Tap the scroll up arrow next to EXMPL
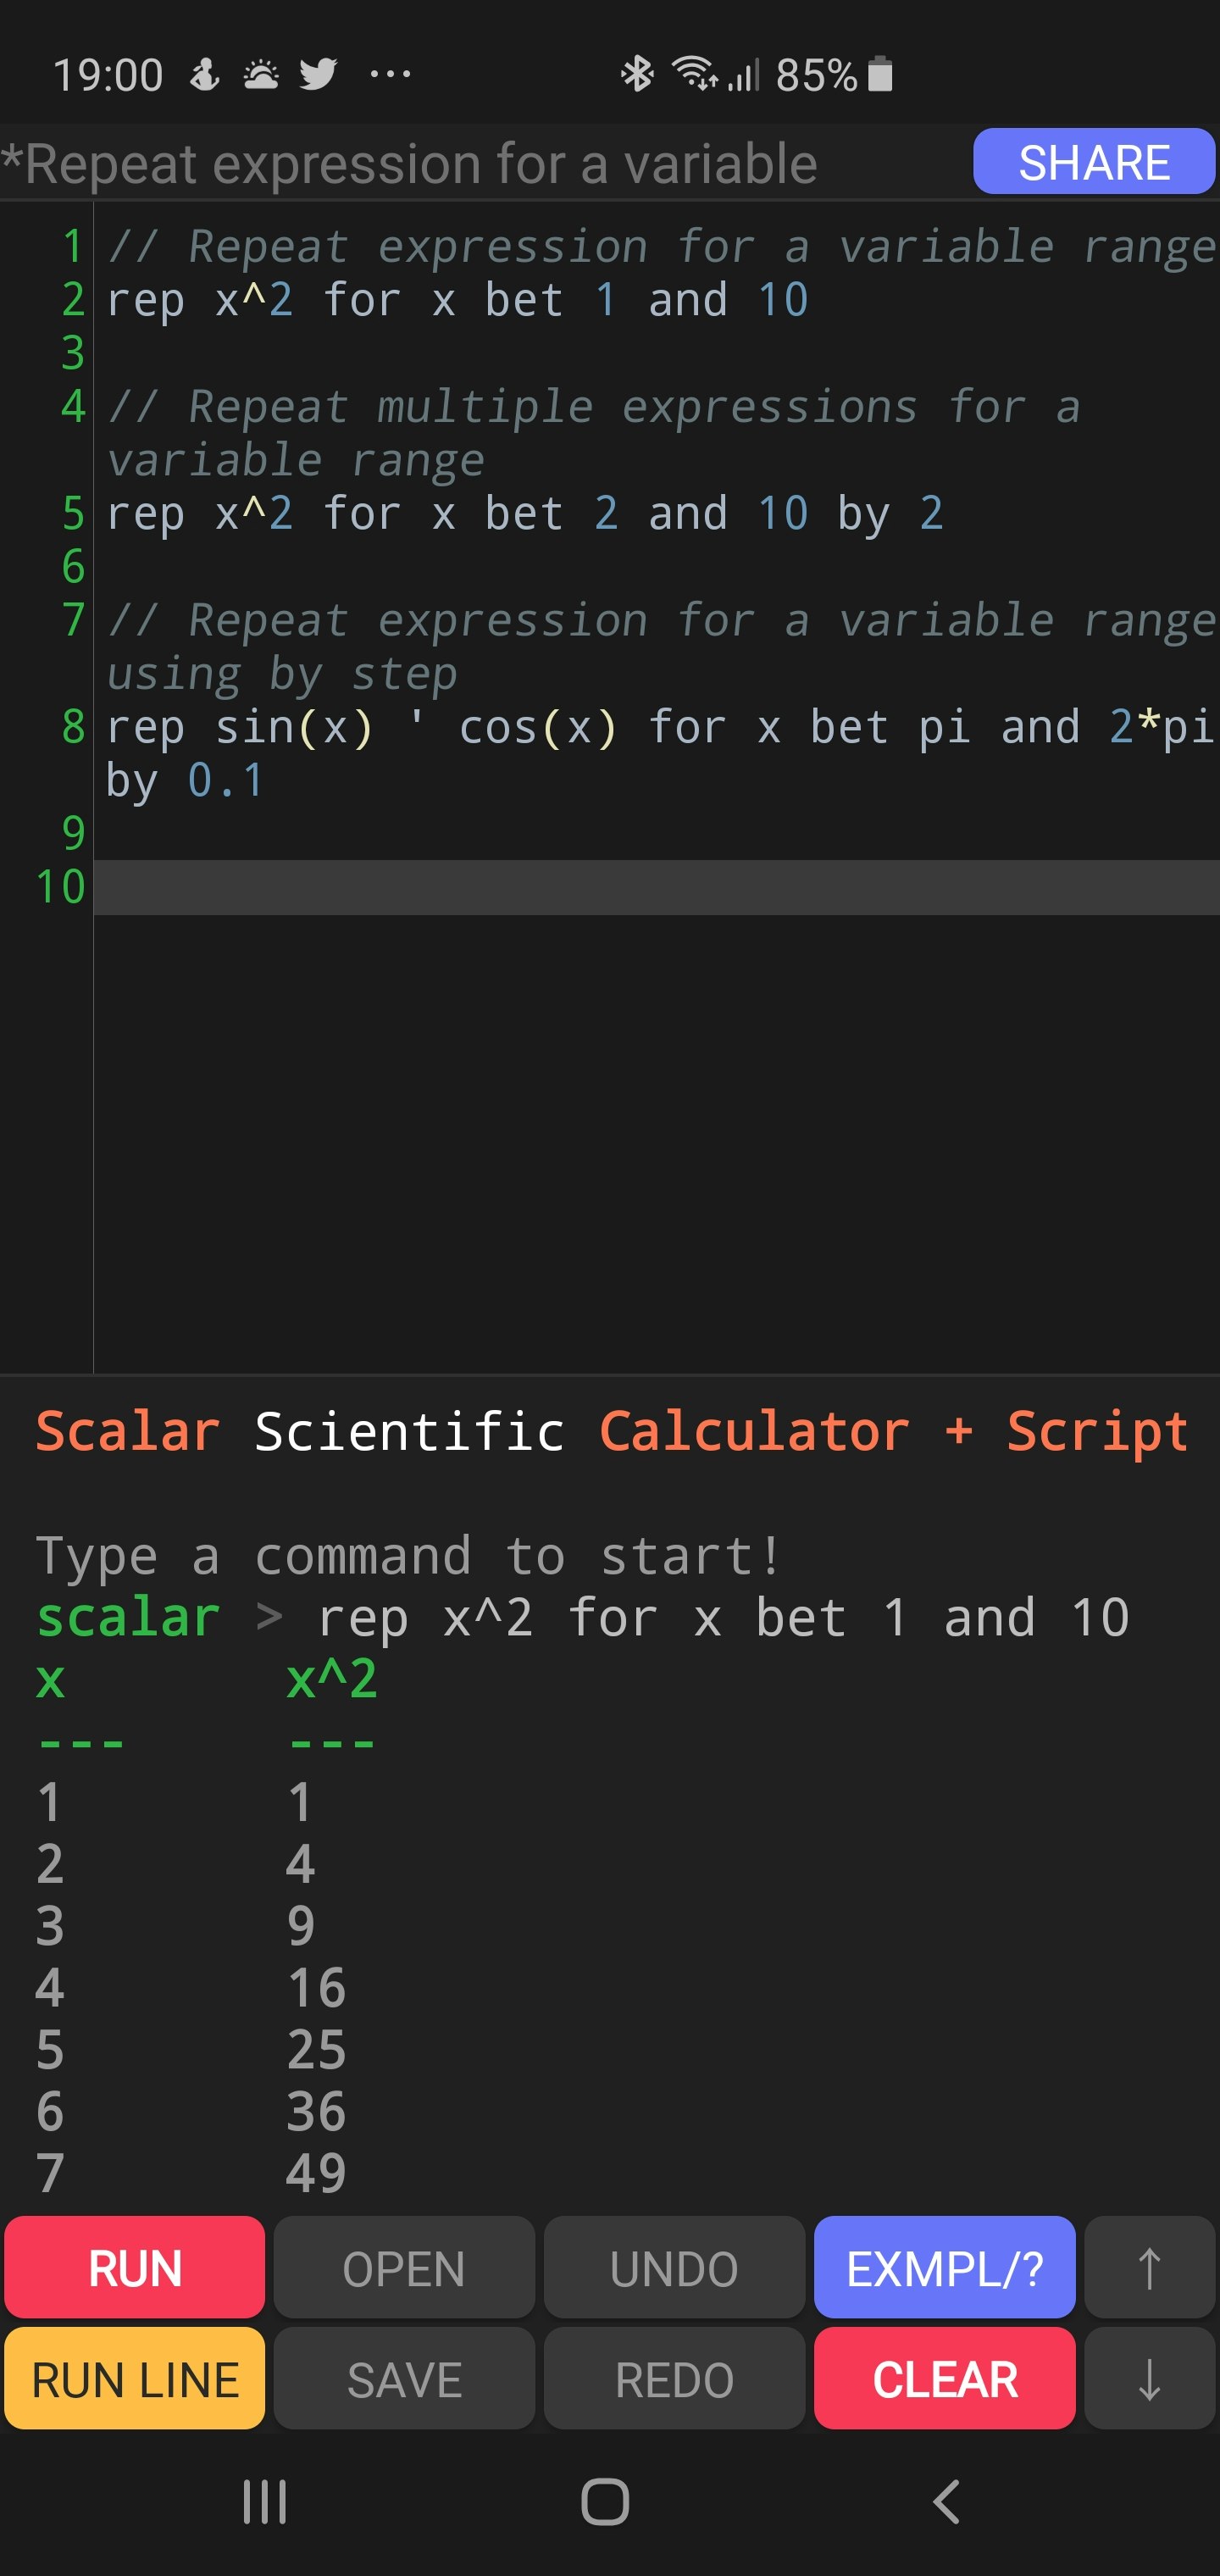 [1148, 2268]
